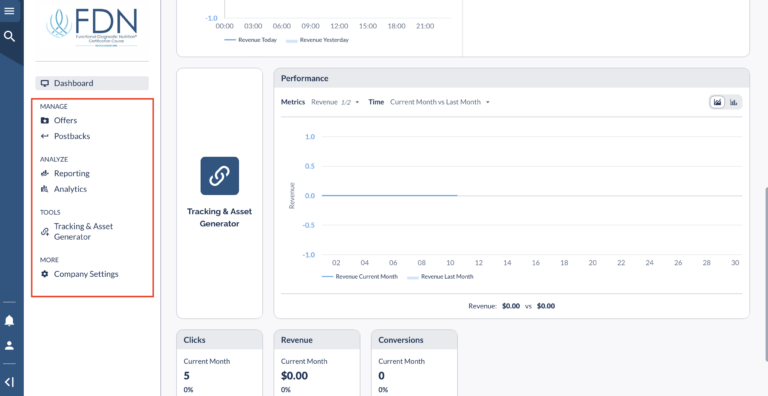768x396 pixels.
Task: Expand the Time Current Month vs Last Month dropdown
Action: point(439,102)
